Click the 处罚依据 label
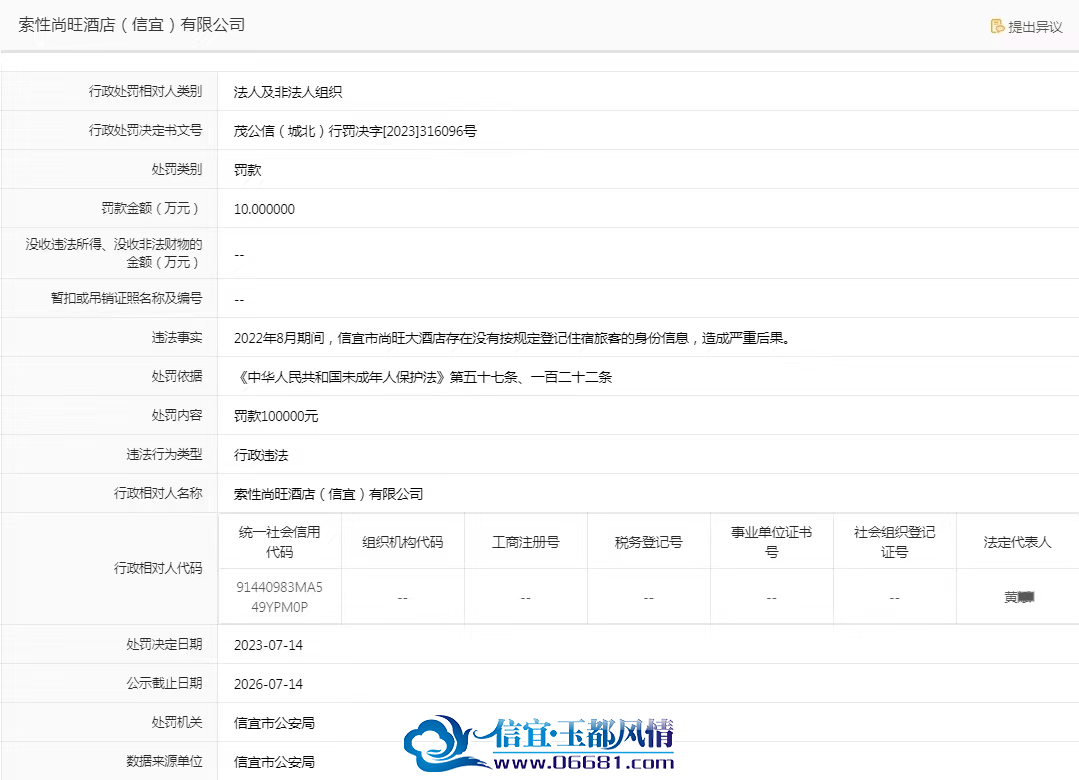This screenshot has height=780, width=1079. coord(177,376)
